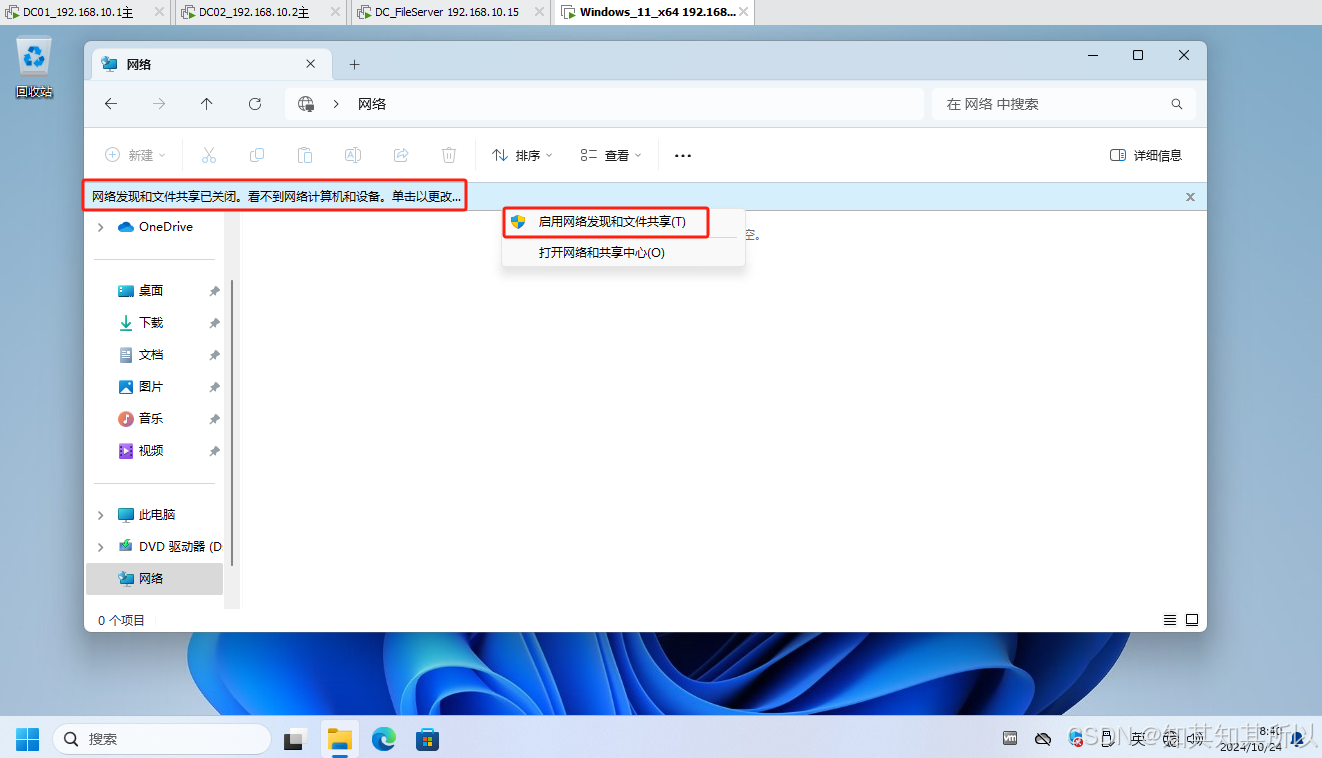Close the 网络 Explorer tab
The height and width of the screenshot is (758, 1322).
coord(311,64)
